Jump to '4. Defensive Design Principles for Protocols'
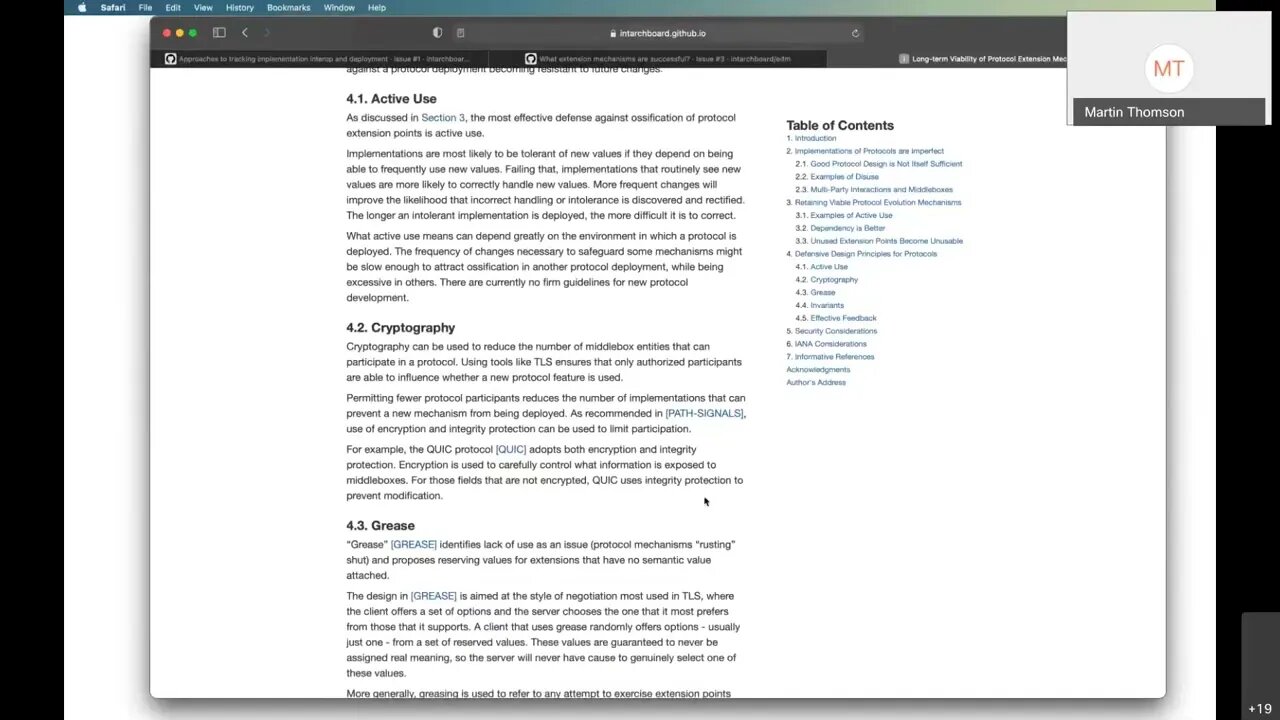The height and width of the screenshot is (720, 1280). [861, 254]
